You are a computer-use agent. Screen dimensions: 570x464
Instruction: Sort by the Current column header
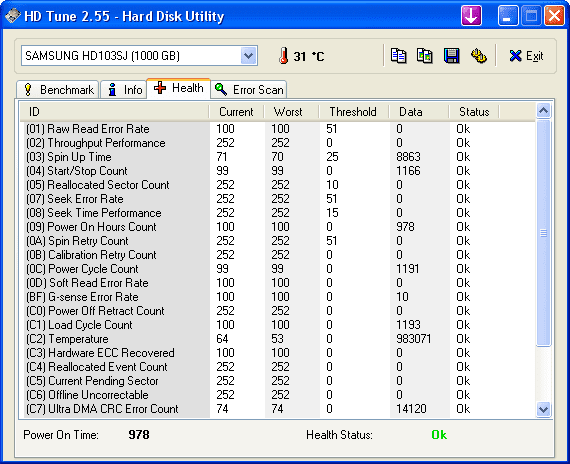click(236, 112)
